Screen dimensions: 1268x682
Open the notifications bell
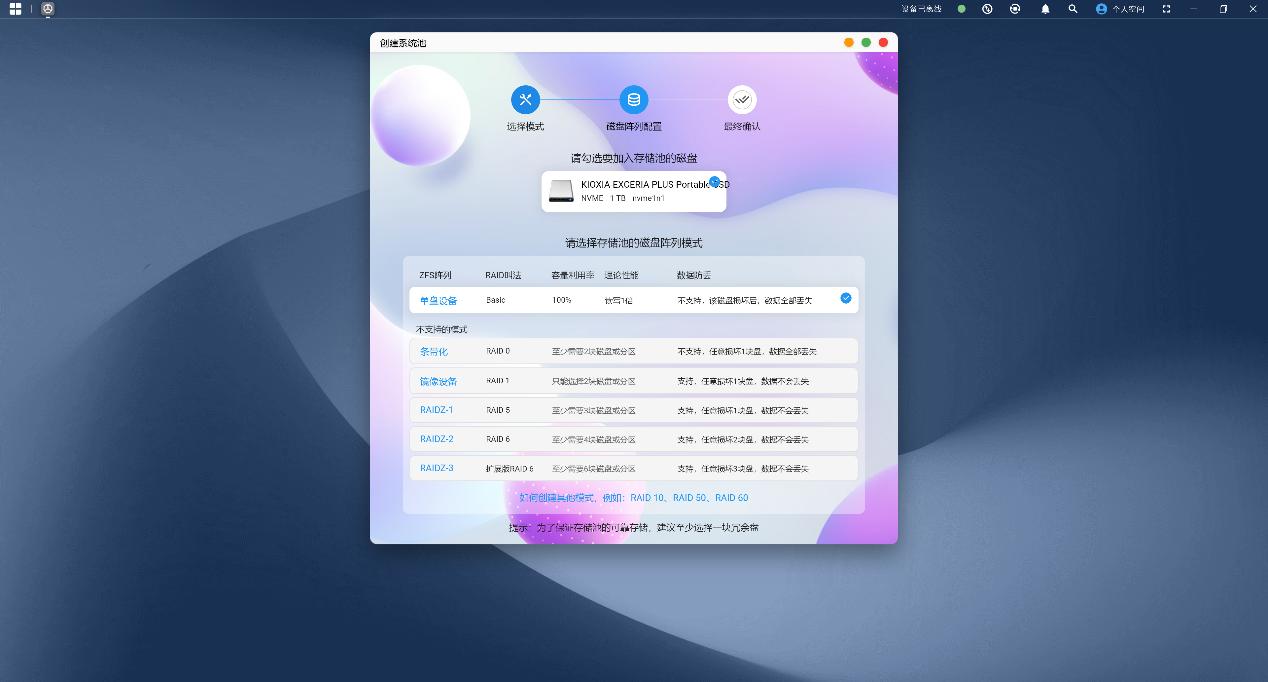pos(1045,8)
